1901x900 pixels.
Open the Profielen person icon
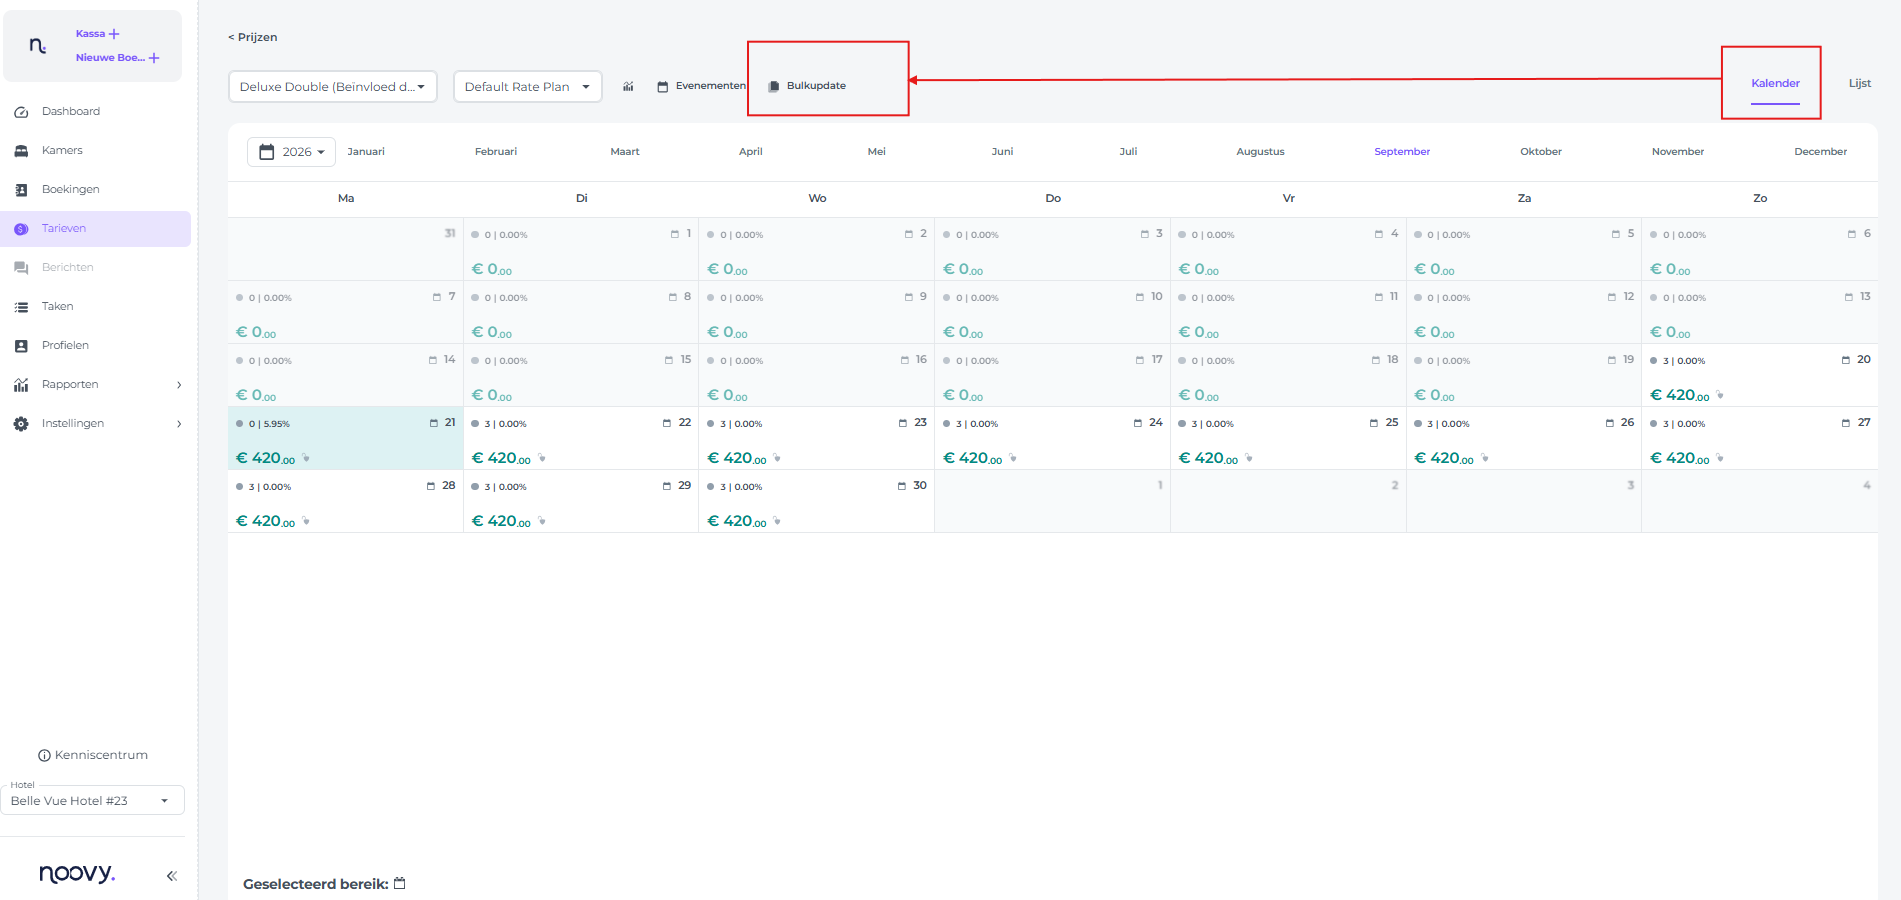21,346
